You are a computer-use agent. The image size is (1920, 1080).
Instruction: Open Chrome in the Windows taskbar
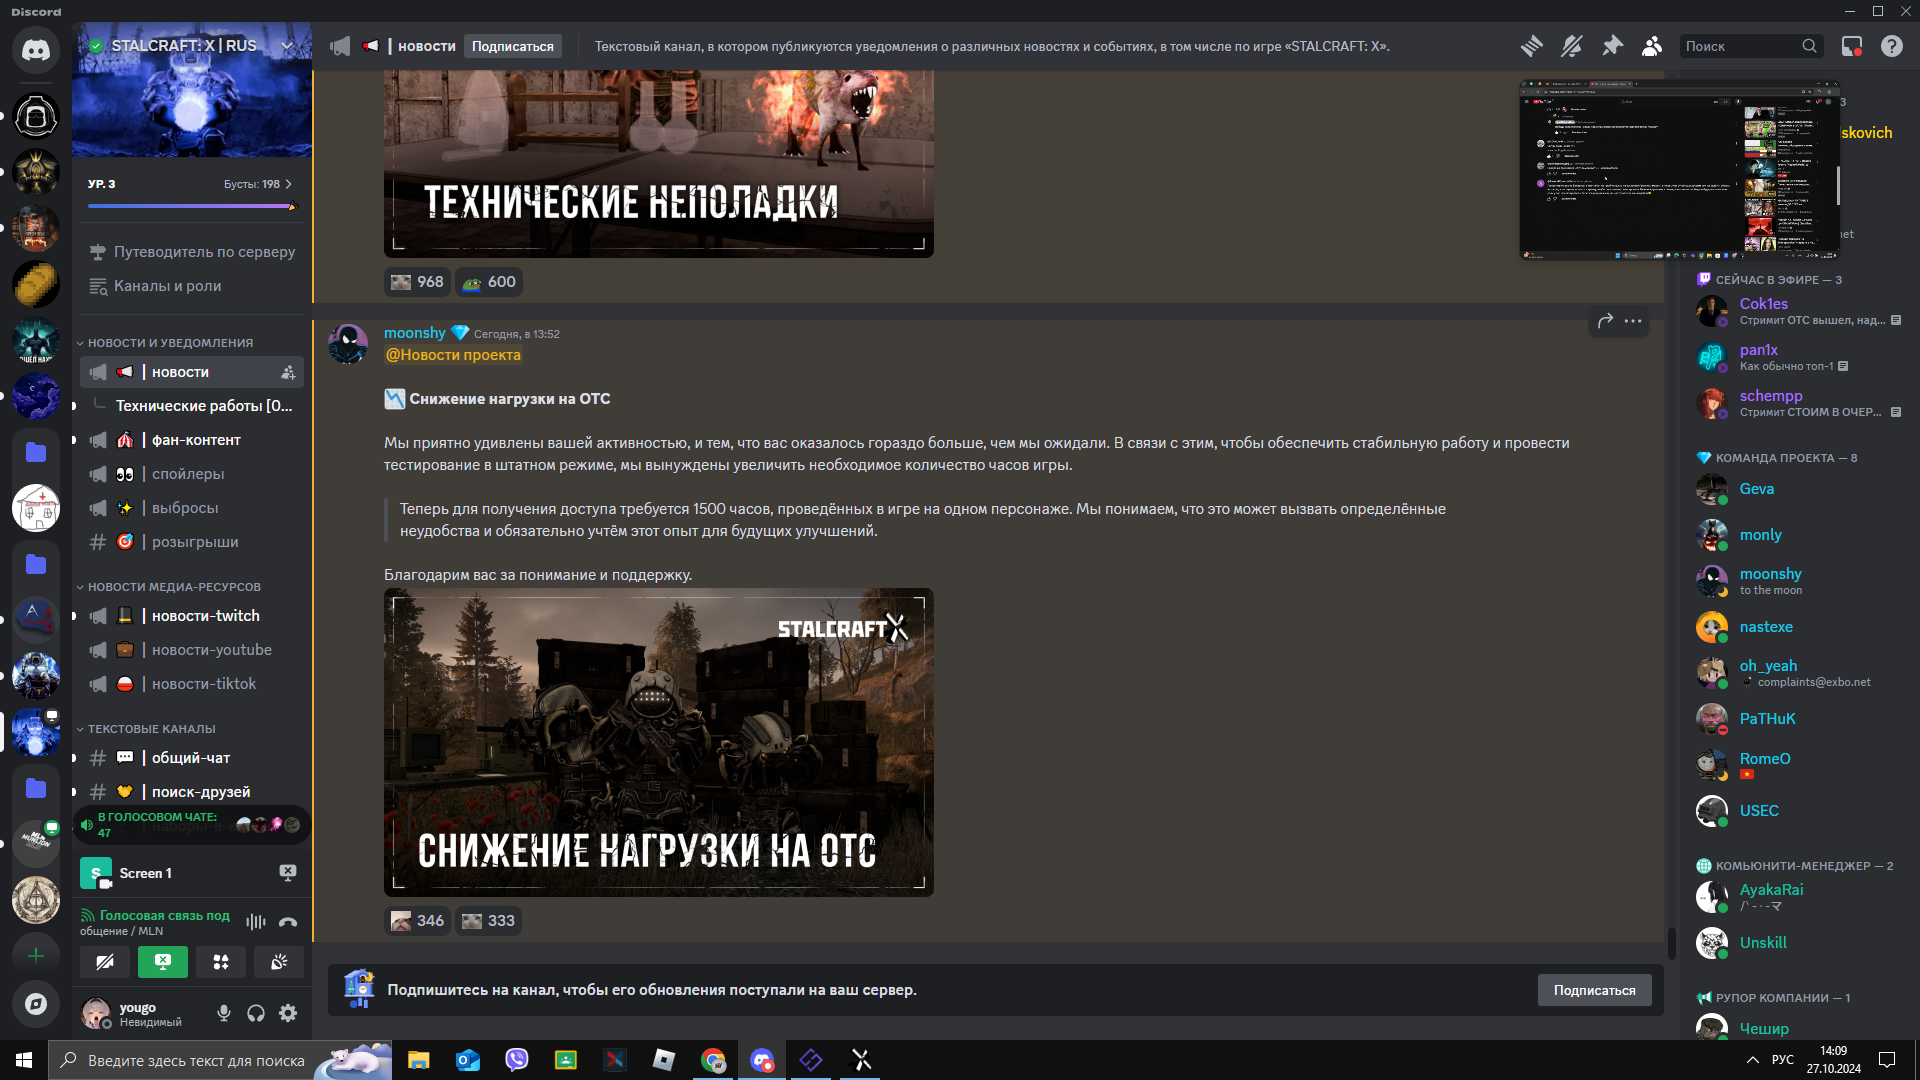pyautogui.click(x=713, y=1060)
